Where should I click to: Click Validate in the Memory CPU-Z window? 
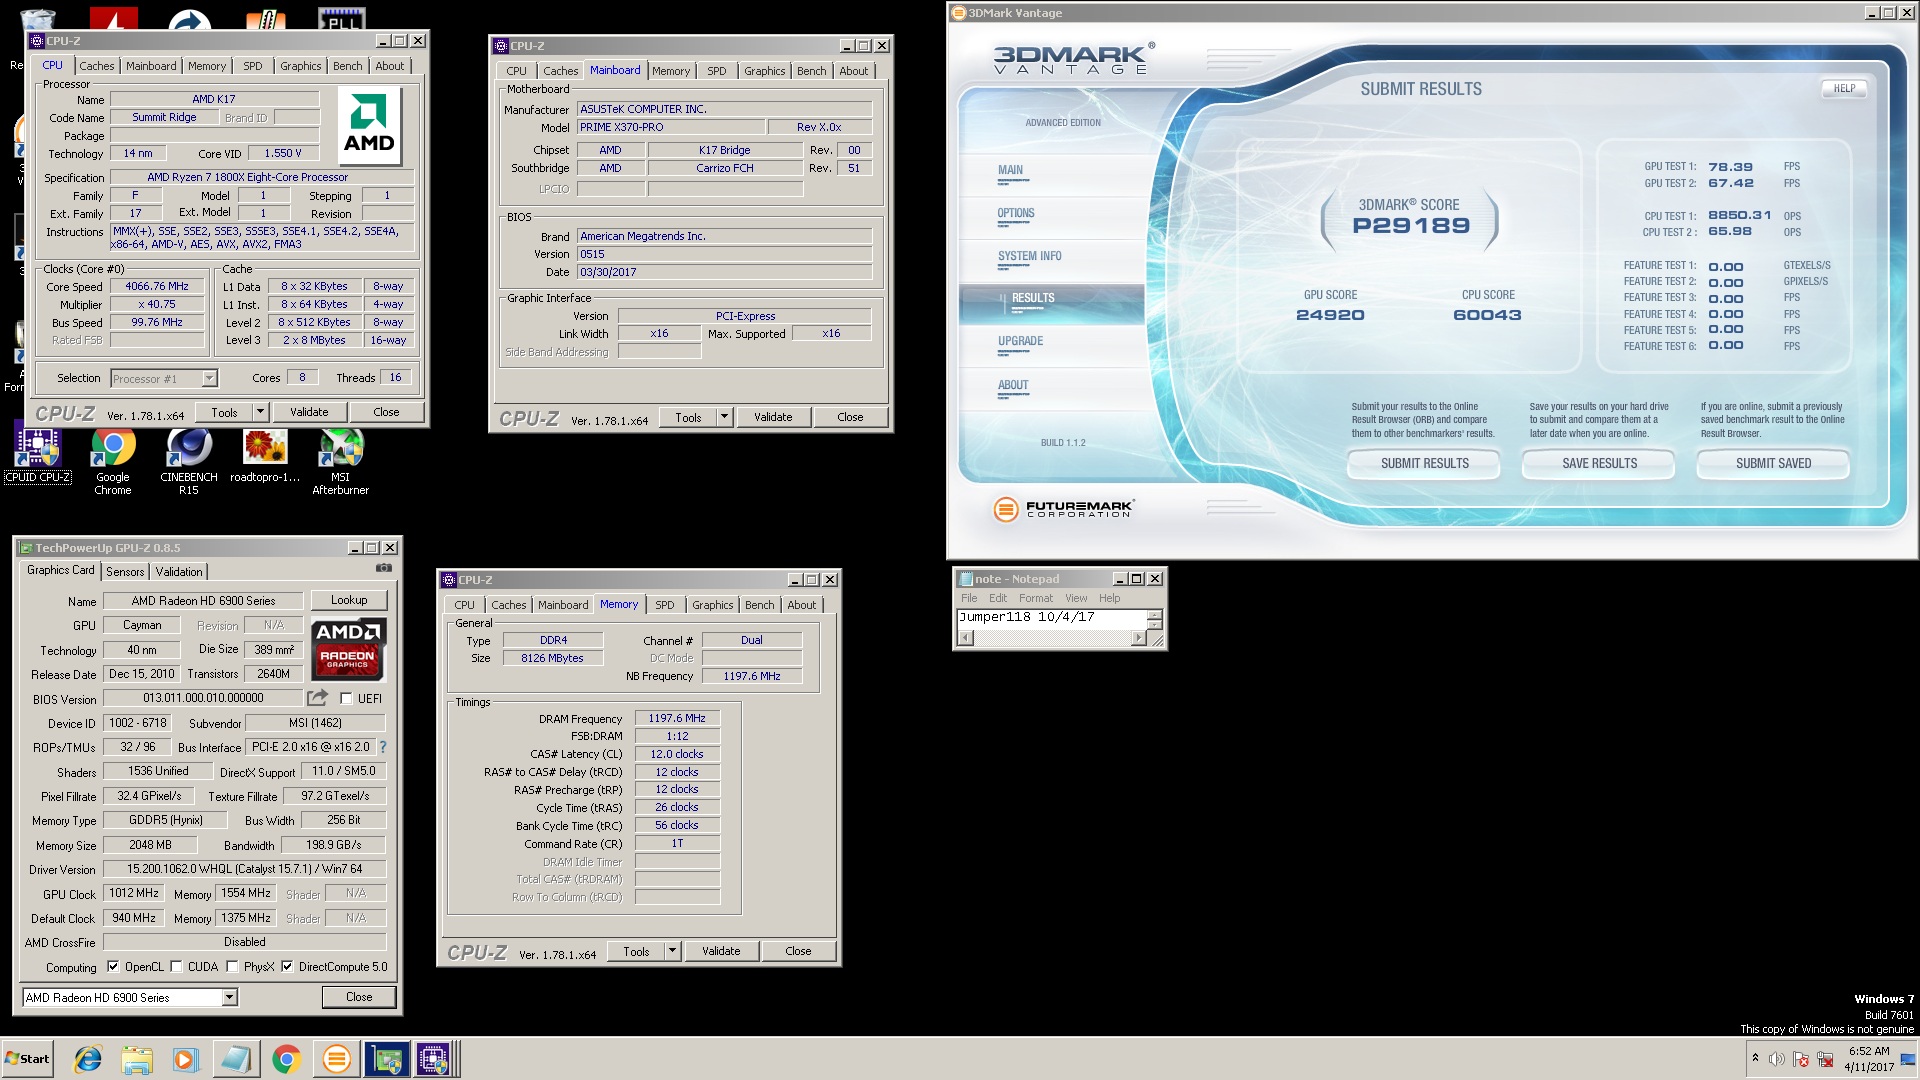(721, 951)
